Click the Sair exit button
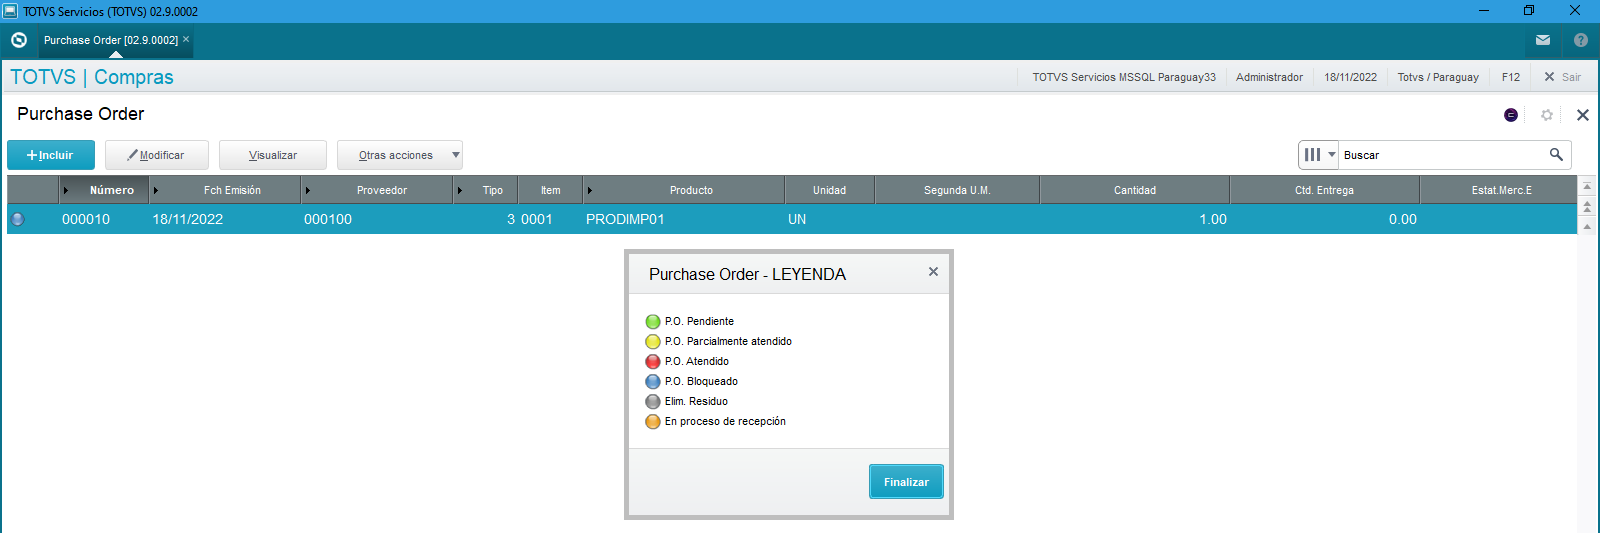Screen dimensions: 1600x533 coord(1562,77)
